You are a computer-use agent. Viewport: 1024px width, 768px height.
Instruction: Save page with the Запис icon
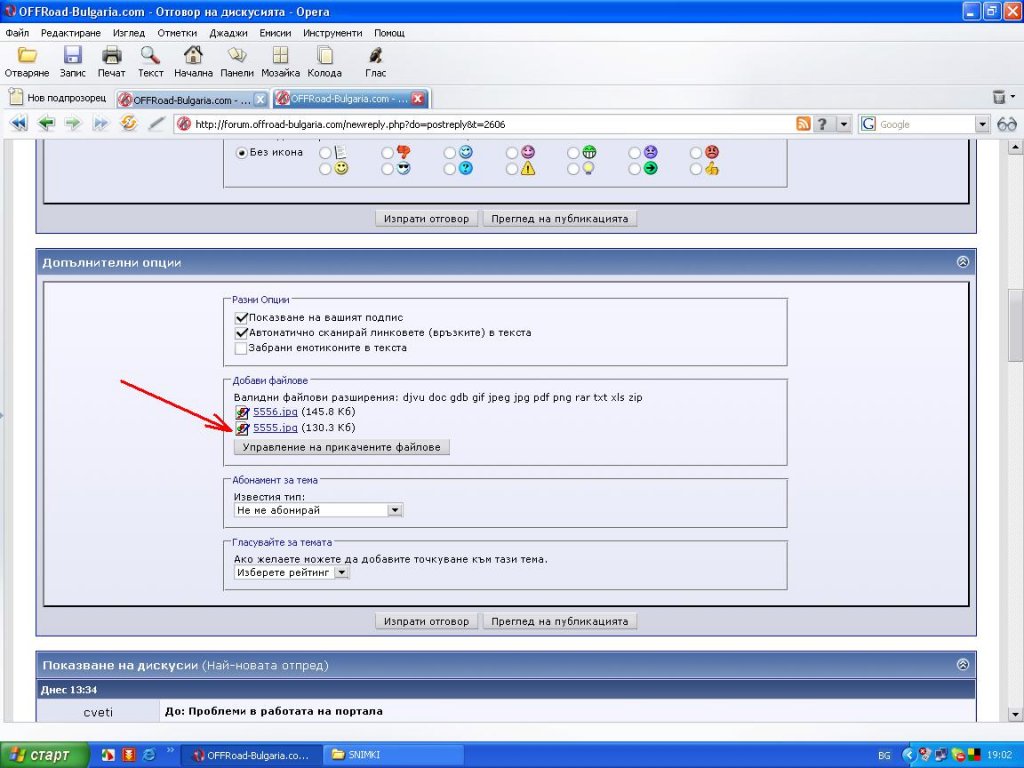click(x=72, y=62)
